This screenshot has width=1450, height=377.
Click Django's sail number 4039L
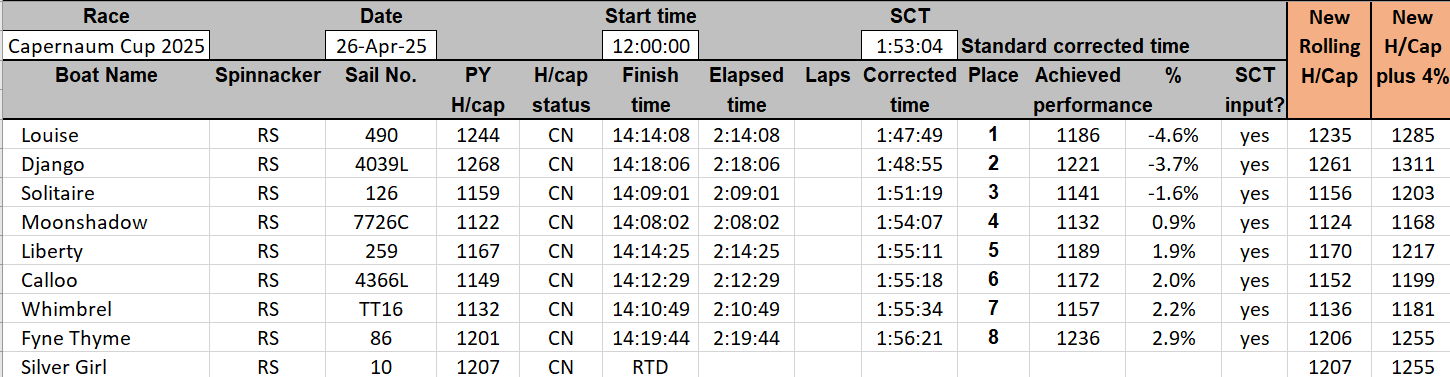pyautogui.click(x=380, y=164)
